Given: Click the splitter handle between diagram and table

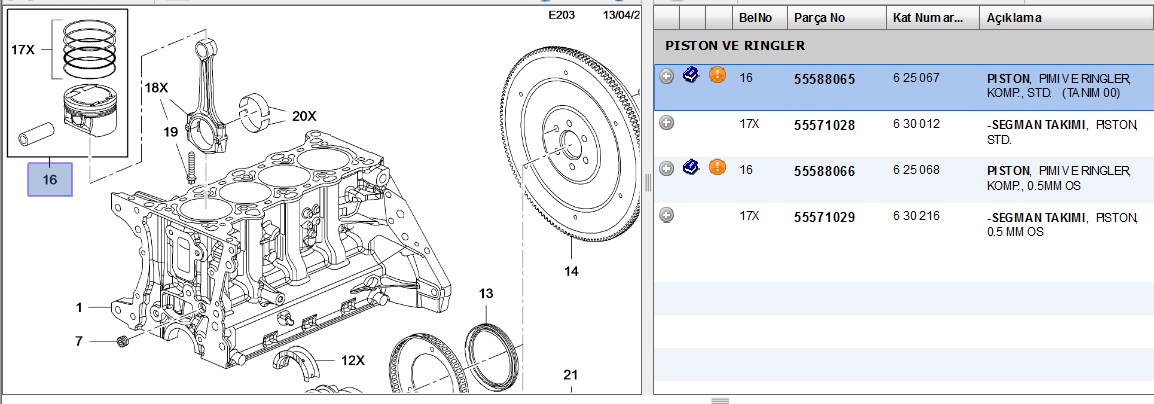Looking at the screenshot, I should [x=648, y=184].
